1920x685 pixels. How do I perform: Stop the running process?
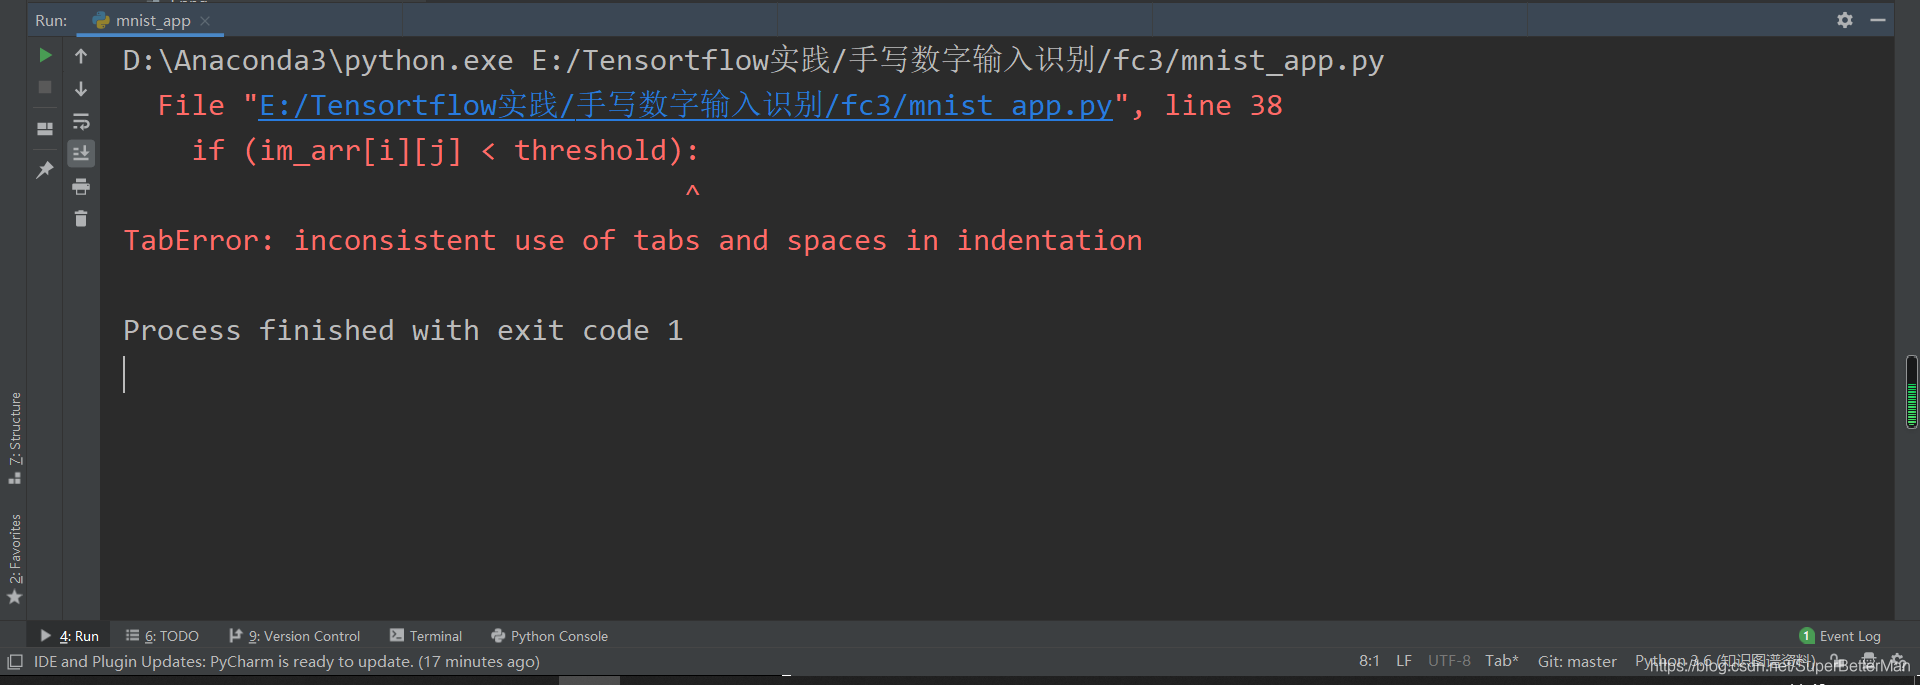tap(44, 88)
